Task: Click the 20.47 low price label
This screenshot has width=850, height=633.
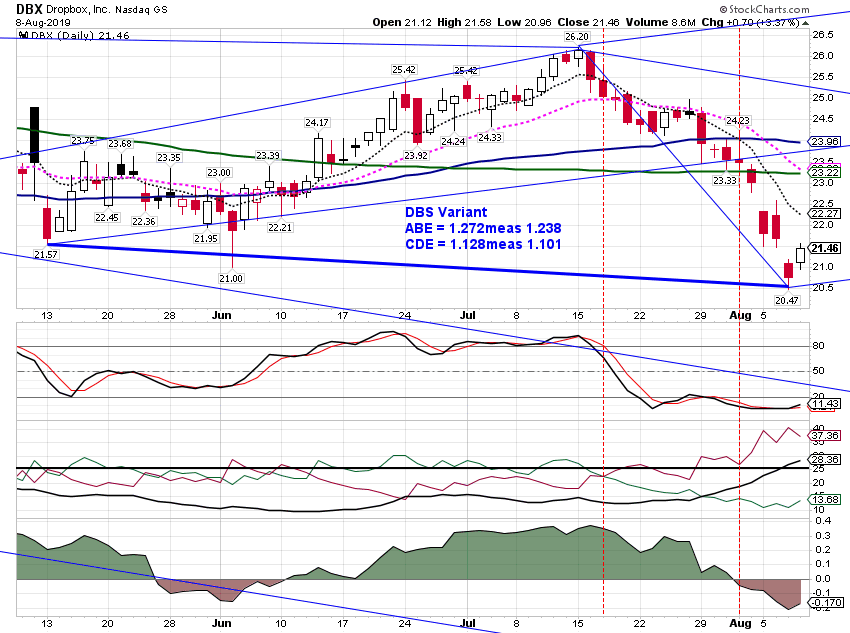Action: pyautogui.click(x=787, y=300)
